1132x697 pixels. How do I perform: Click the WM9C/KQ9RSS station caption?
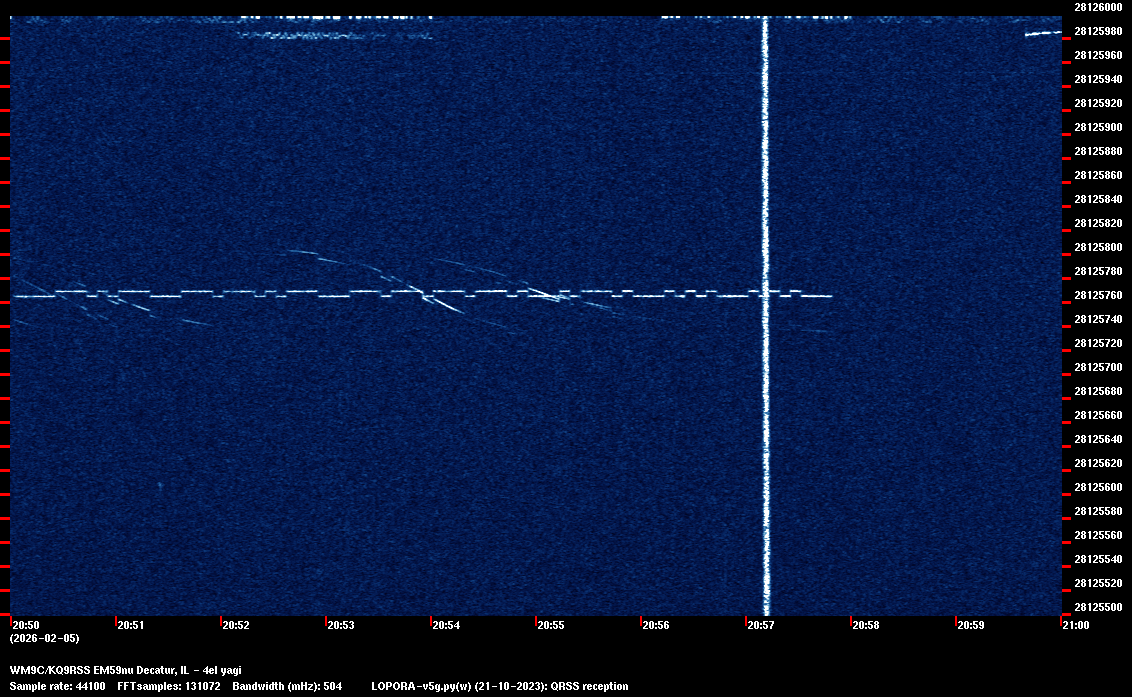click(x=125, y=670)
